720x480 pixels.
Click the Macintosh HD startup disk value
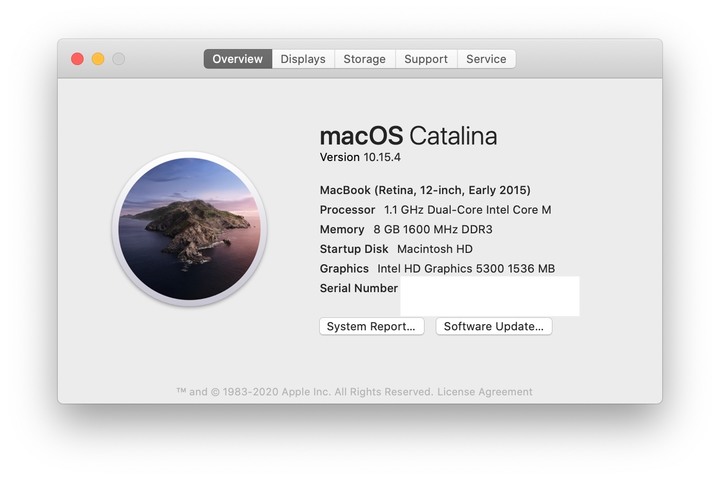pyautogui.click(x=435, y=249)
